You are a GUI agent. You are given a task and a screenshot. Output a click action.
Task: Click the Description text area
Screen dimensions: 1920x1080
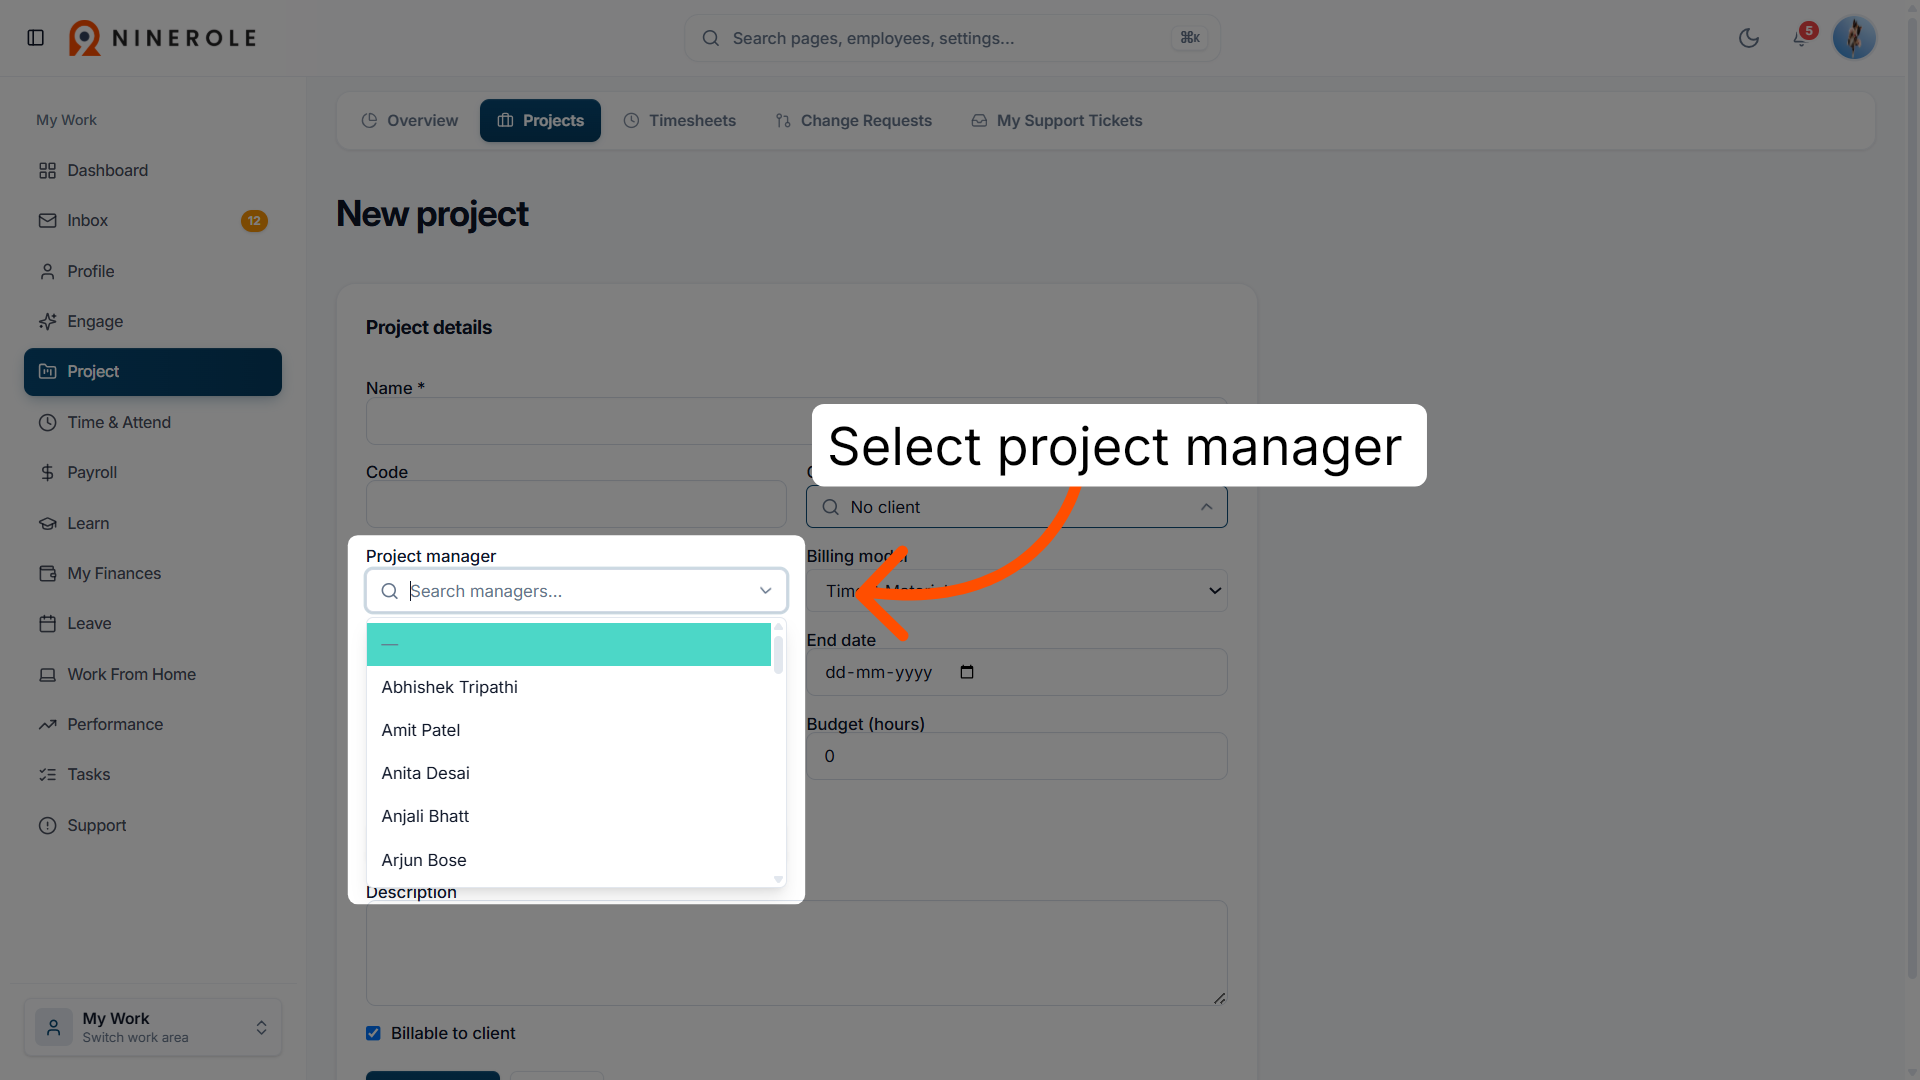pos(797,953)
